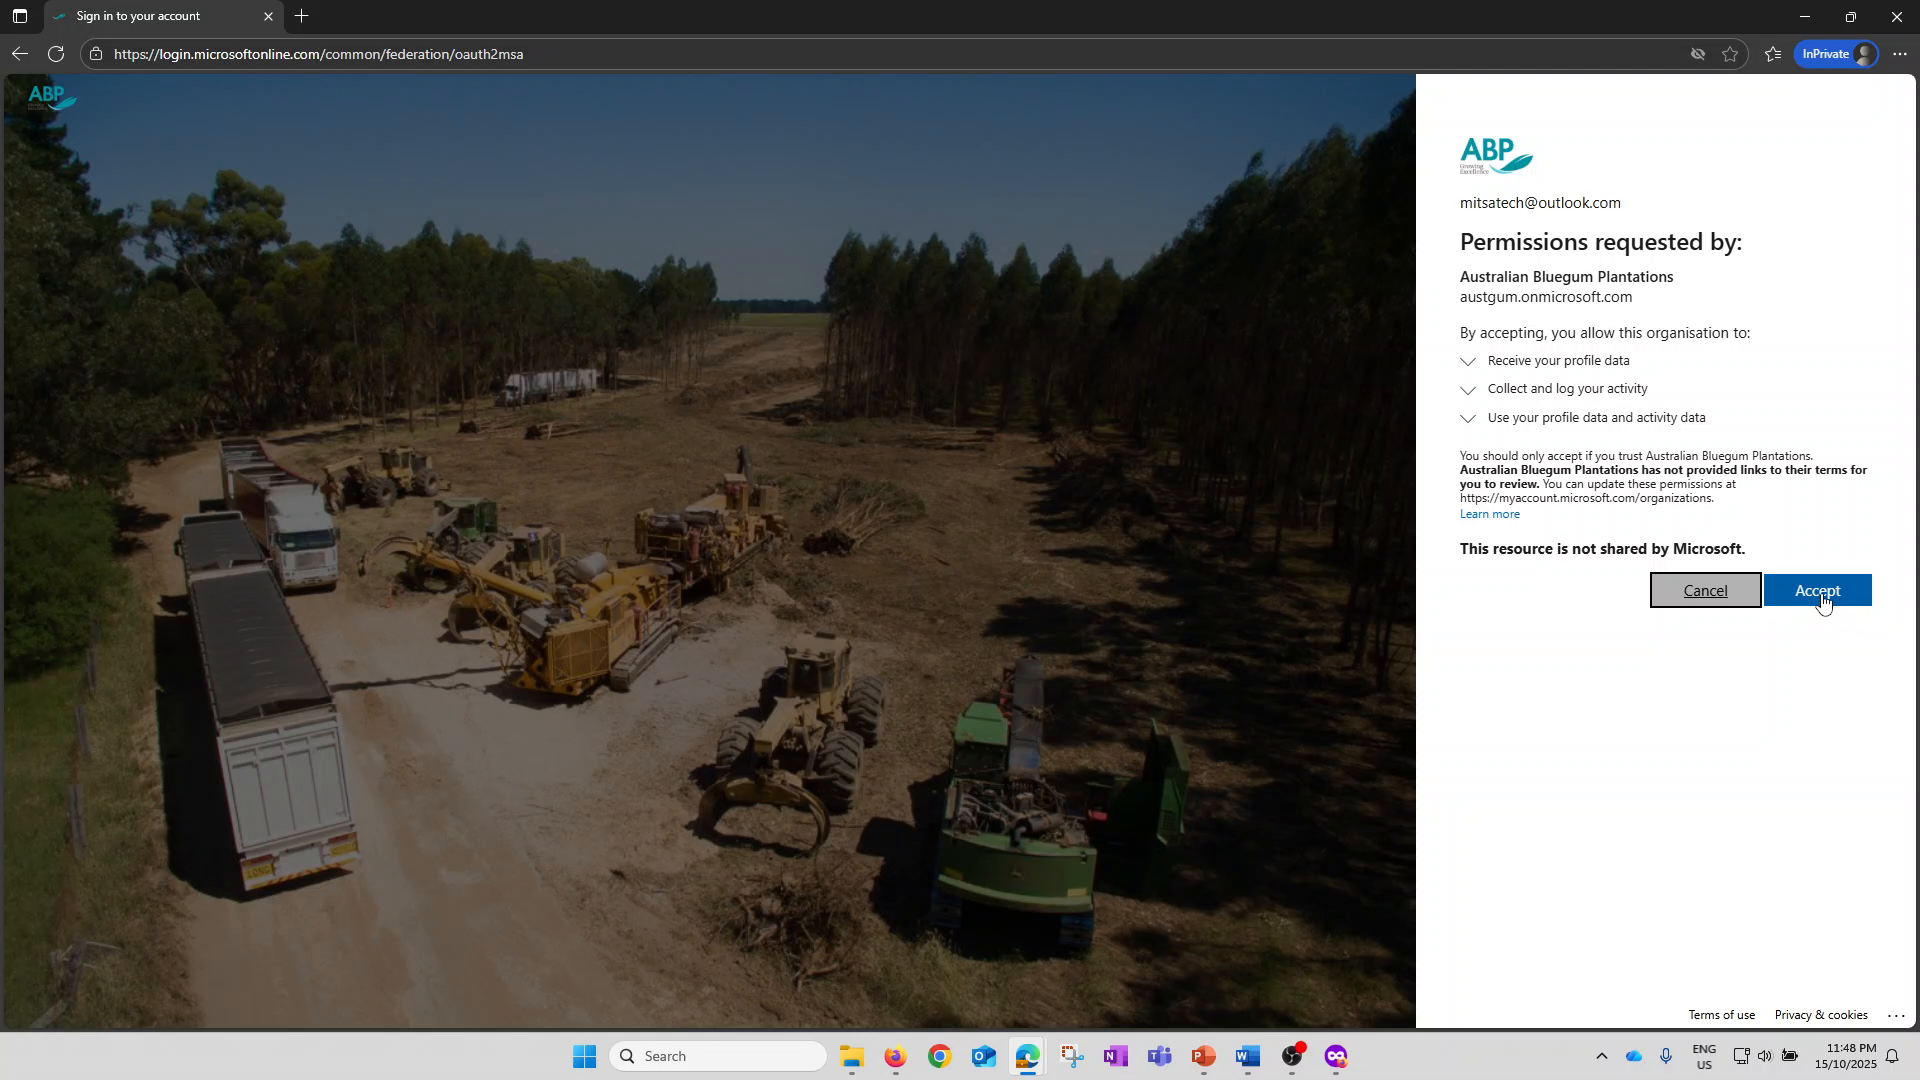
Task: Open the 'Learn more' link
Action: point(1488,513)
